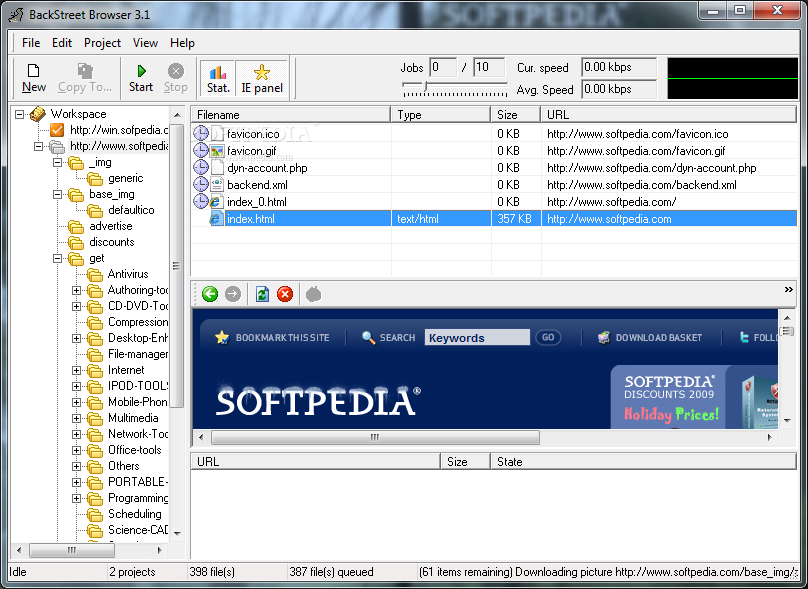Expand the Internet folder

point(77,371)
